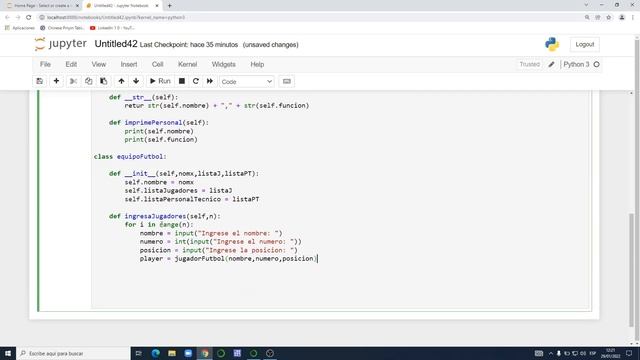The image size is (640, 360).
Task: Open the Widgets menu
Action: click(x=224, y=64)
